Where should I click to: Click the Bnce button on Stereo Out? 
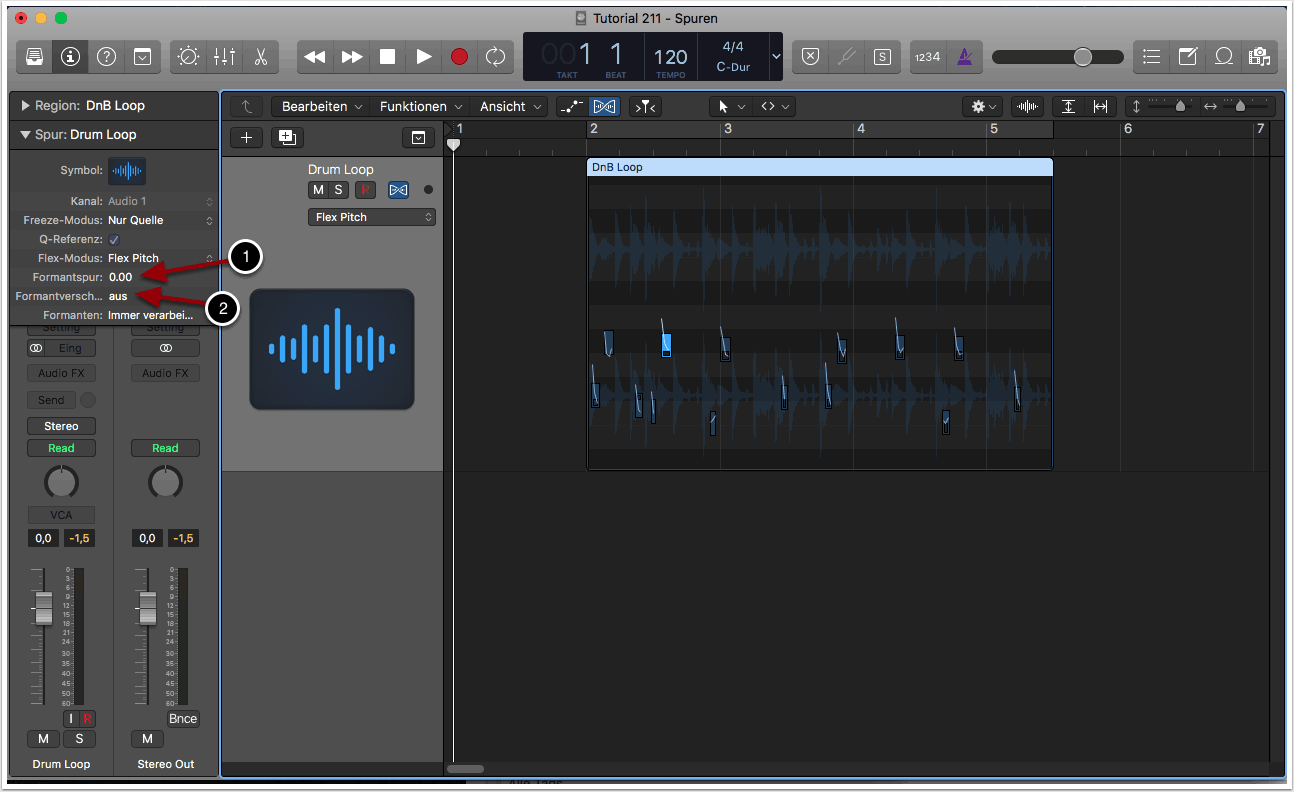click(x=183, y=719)
